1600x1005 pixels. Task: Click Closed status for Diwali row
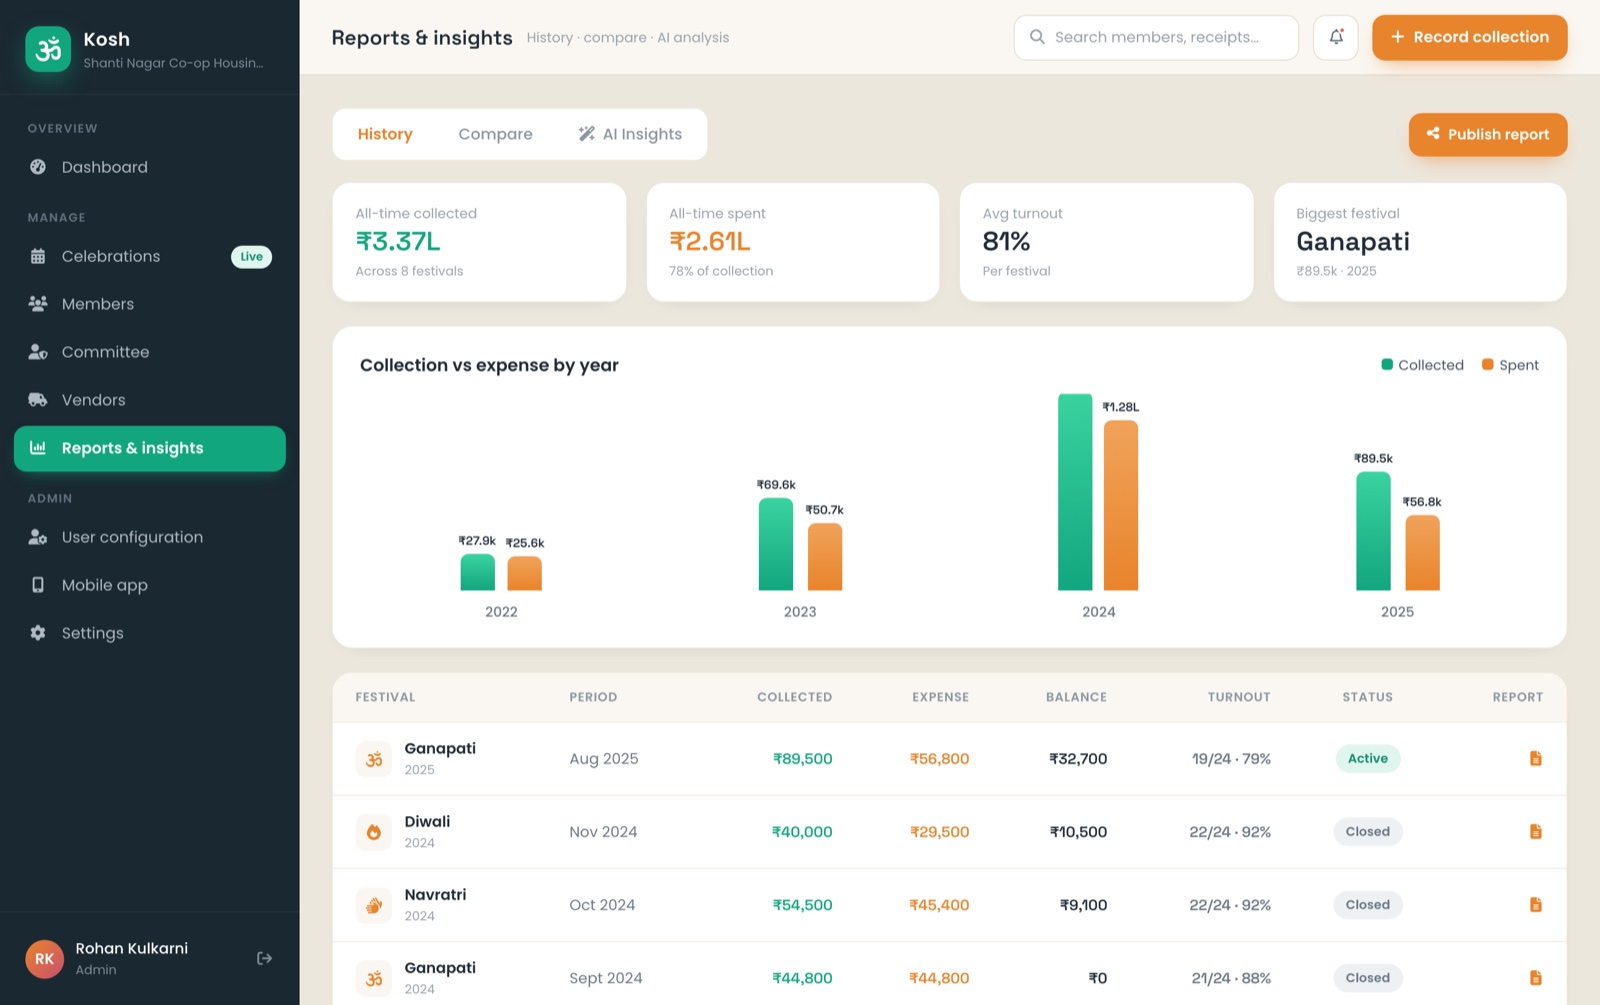point(1368,832)
